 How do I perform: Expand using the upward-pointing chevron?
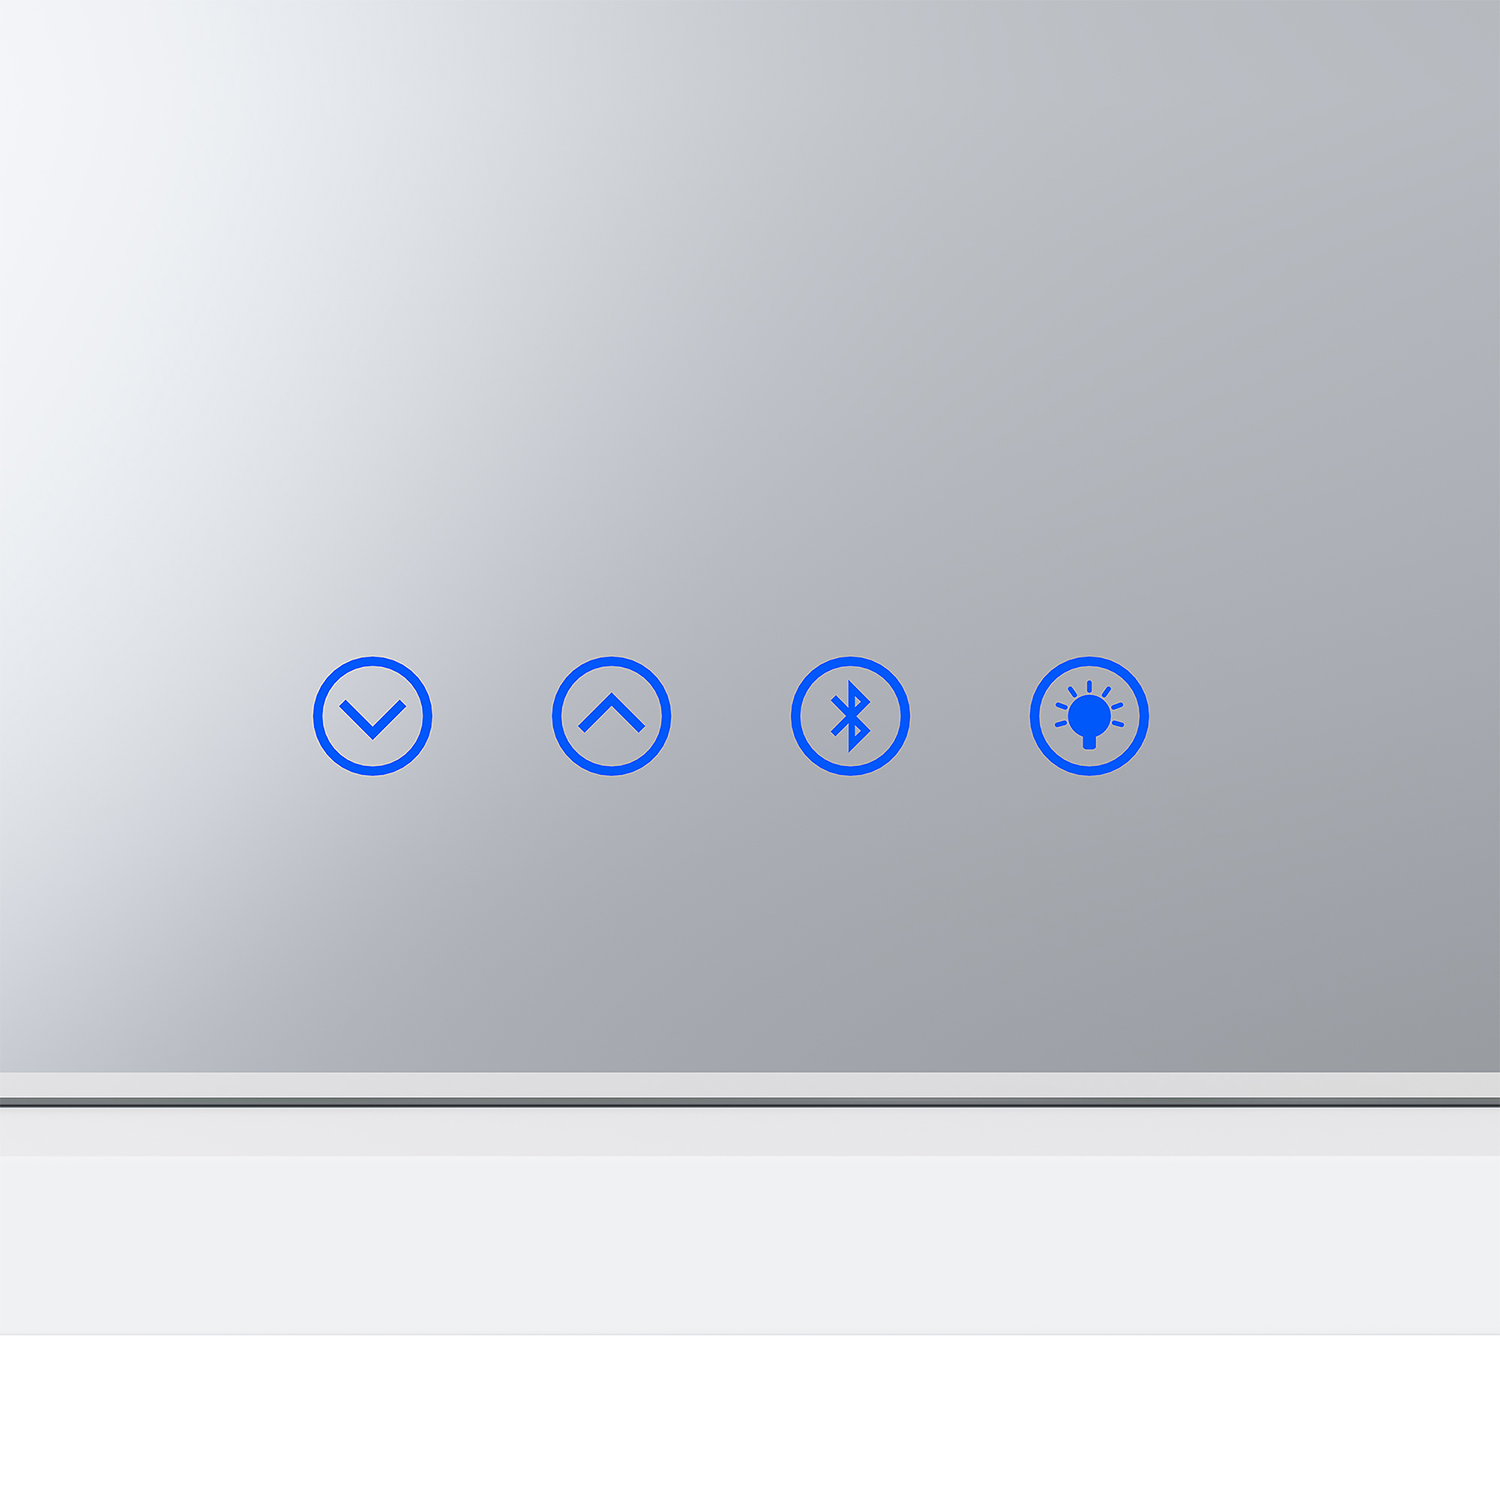[611, 716]
